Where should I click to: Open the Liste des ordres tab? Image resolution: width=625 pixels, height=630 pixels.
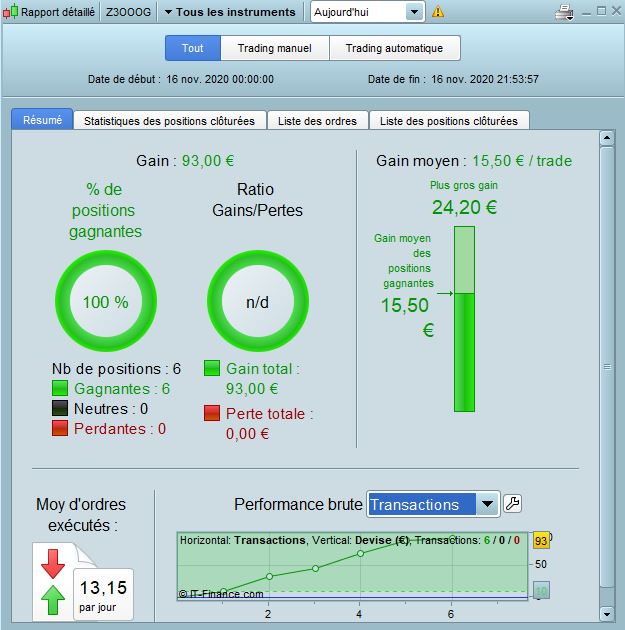tap(317, 121)
